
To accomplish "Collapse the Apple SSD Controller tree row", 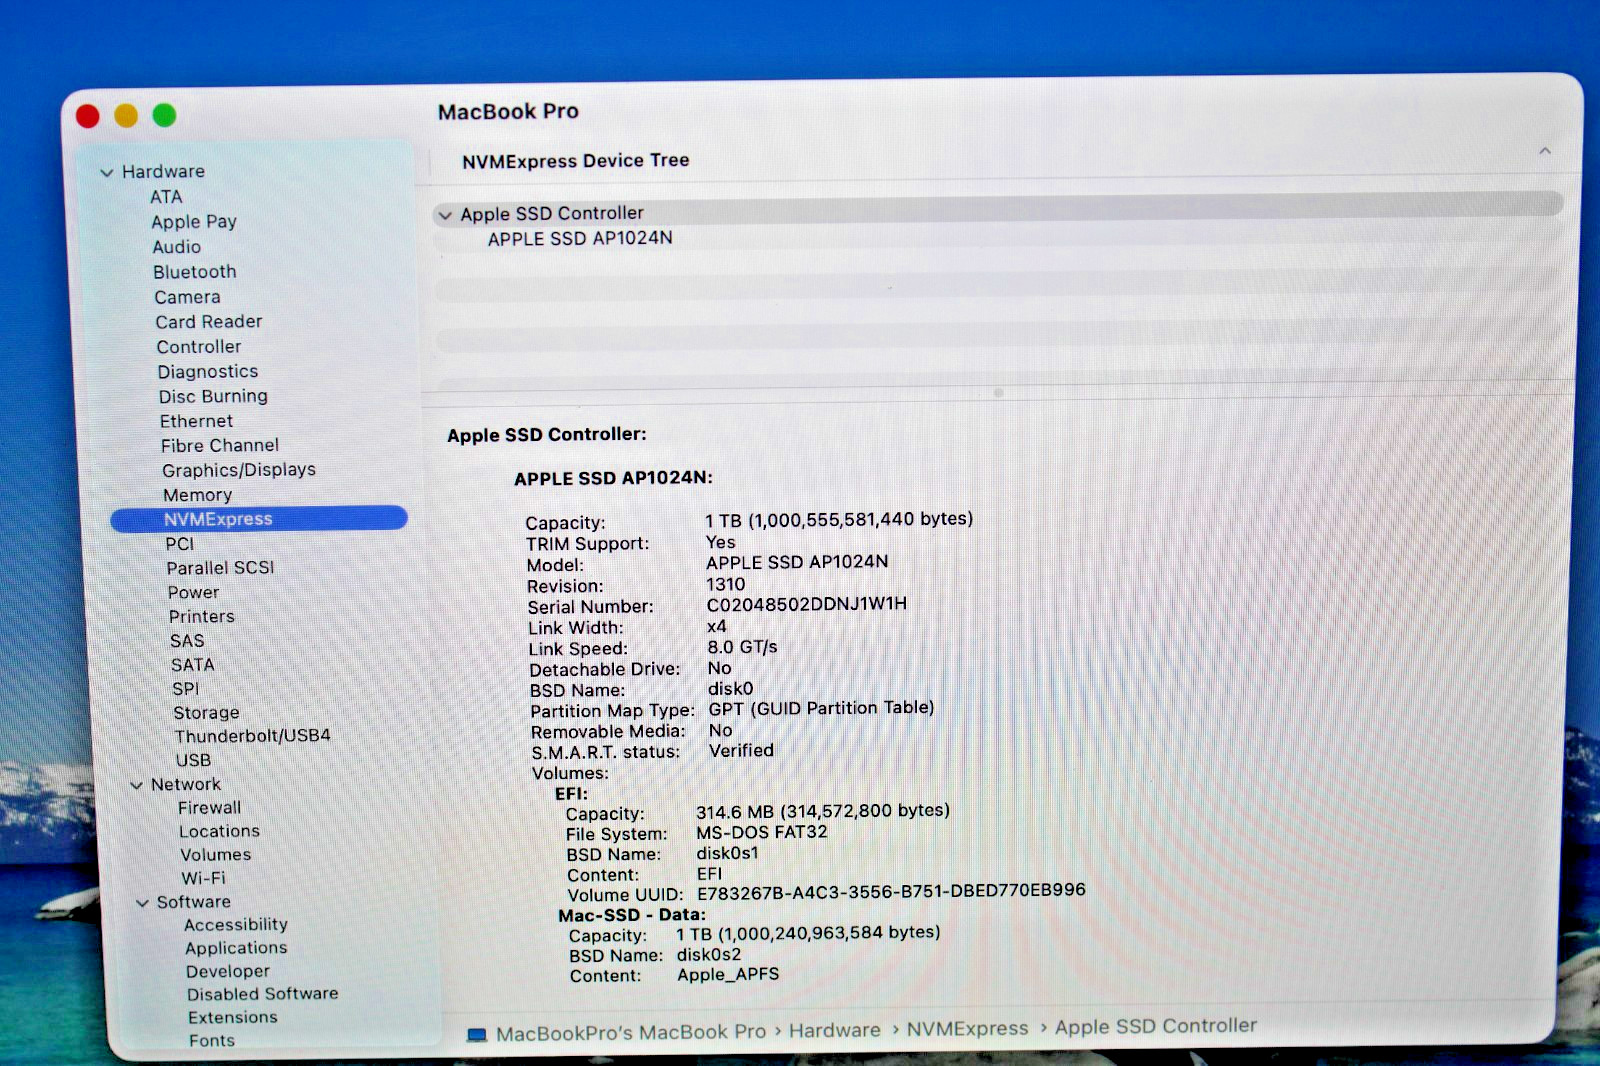I will click(x=446, y=215).
